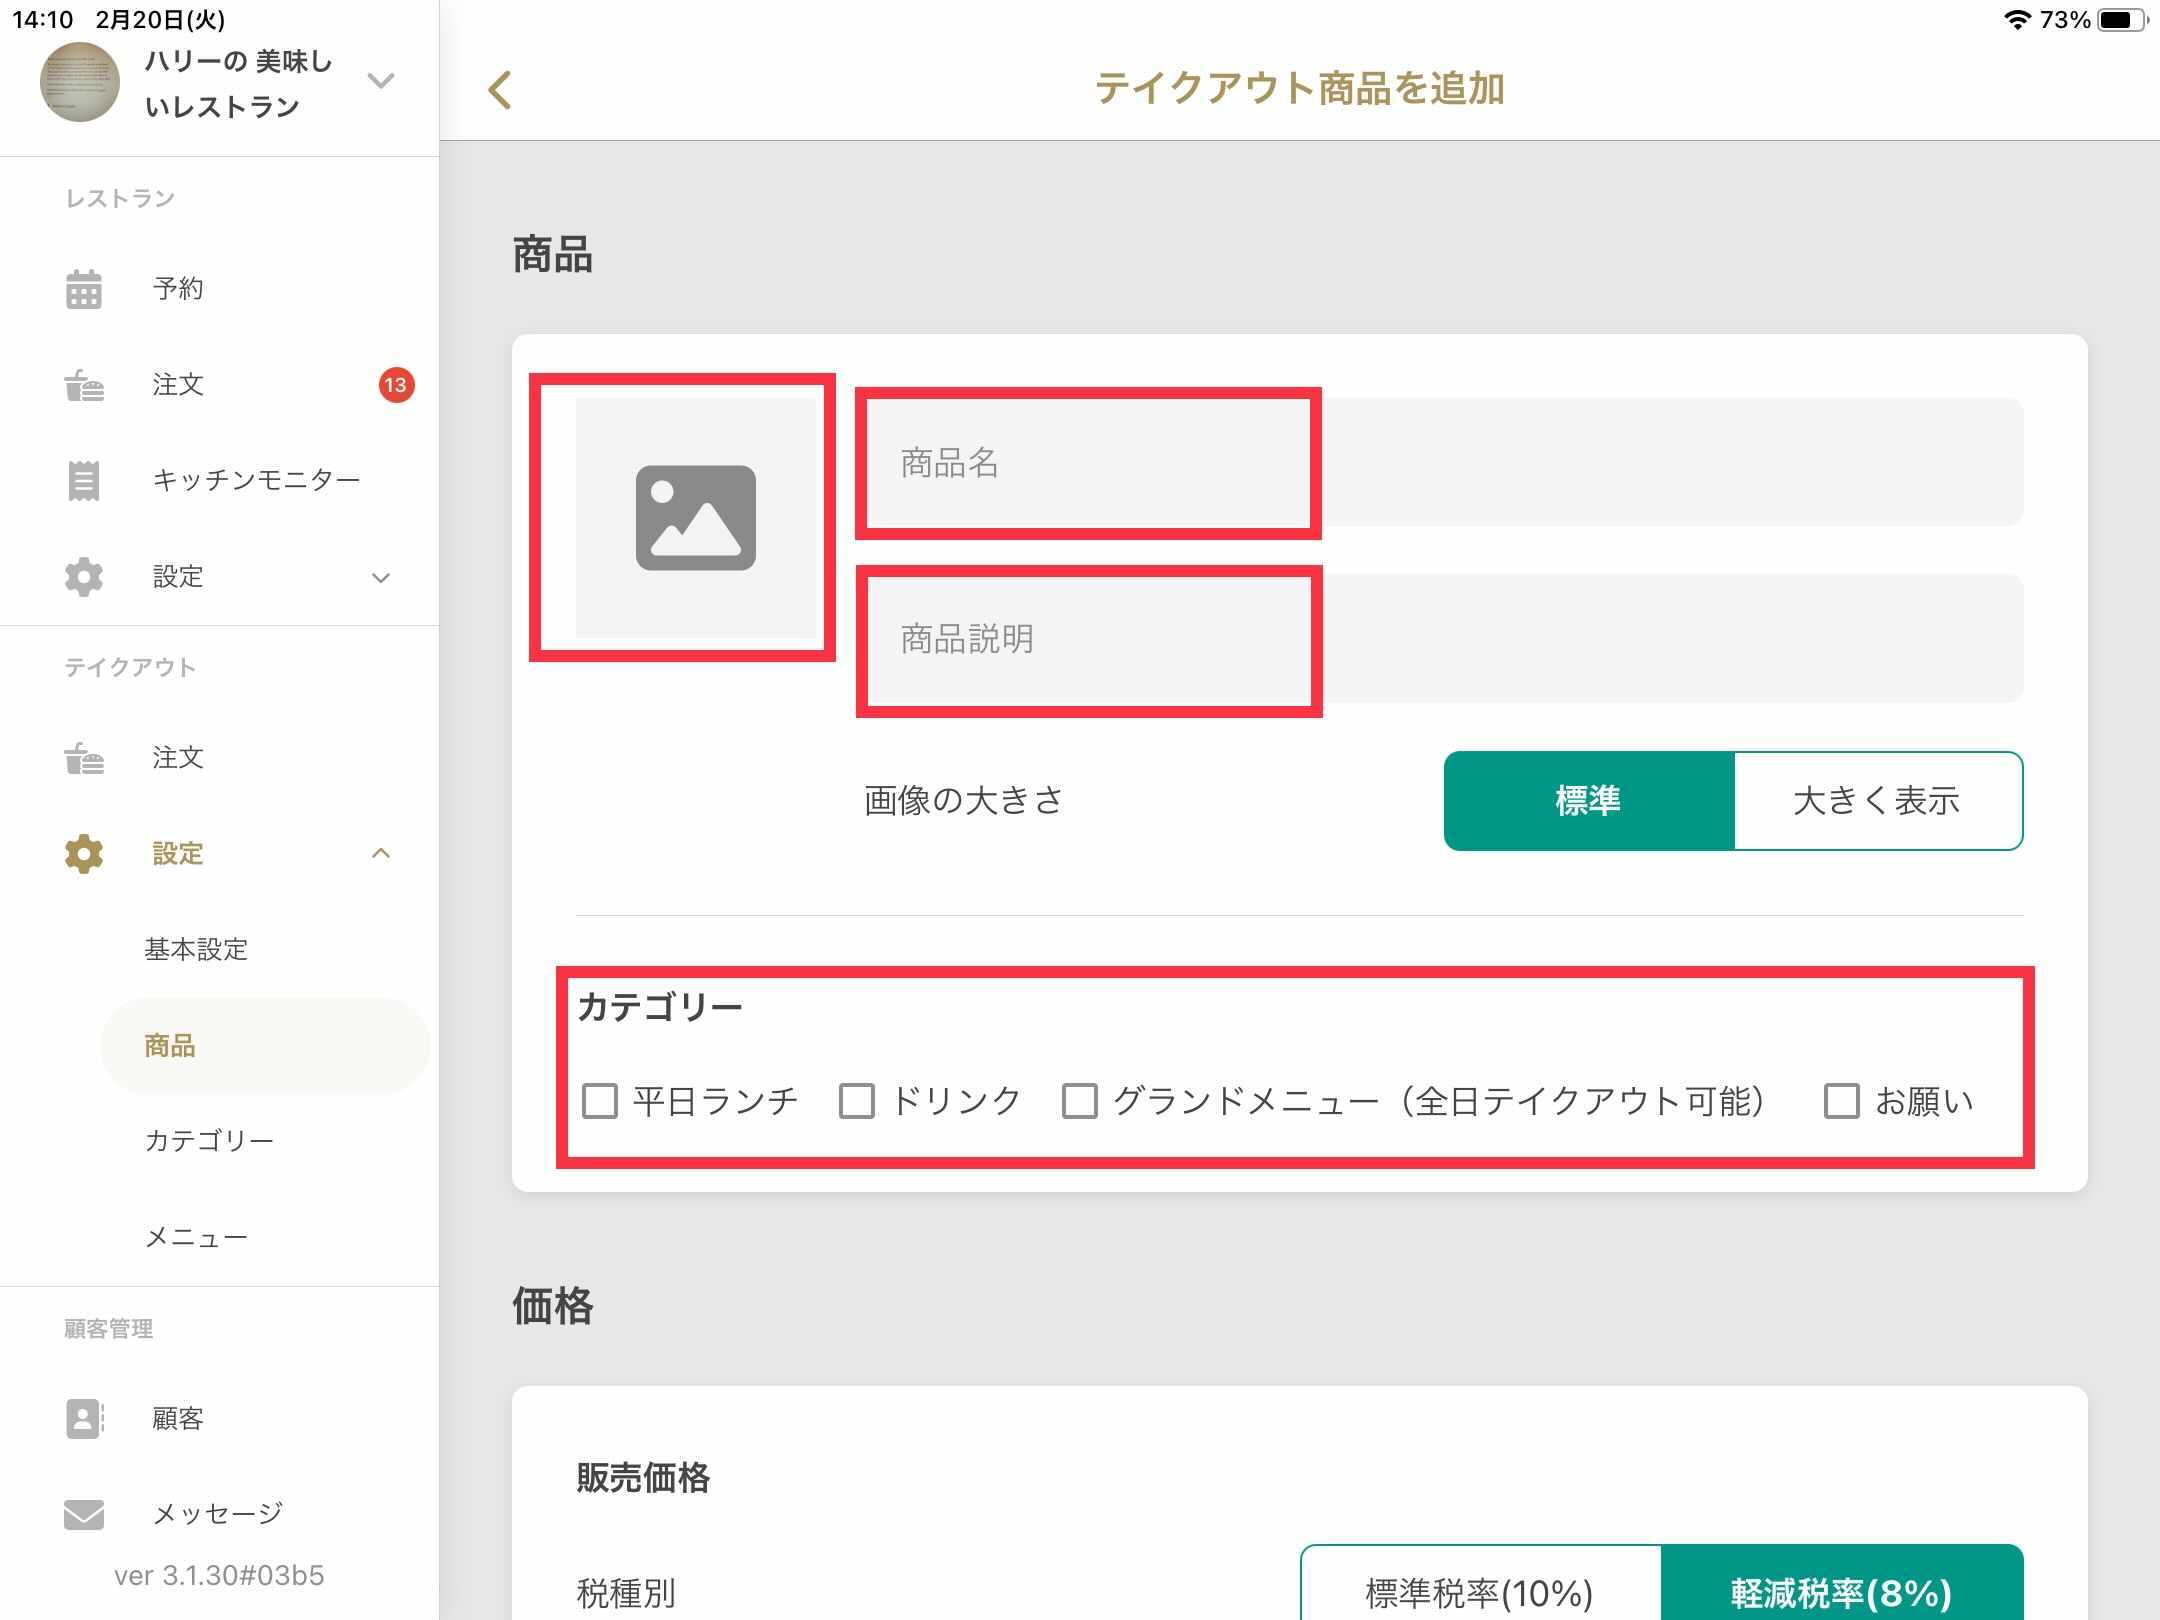Tap the back arrow in the header
This screenshot has height=1620, width=2160.
[500, 90]
